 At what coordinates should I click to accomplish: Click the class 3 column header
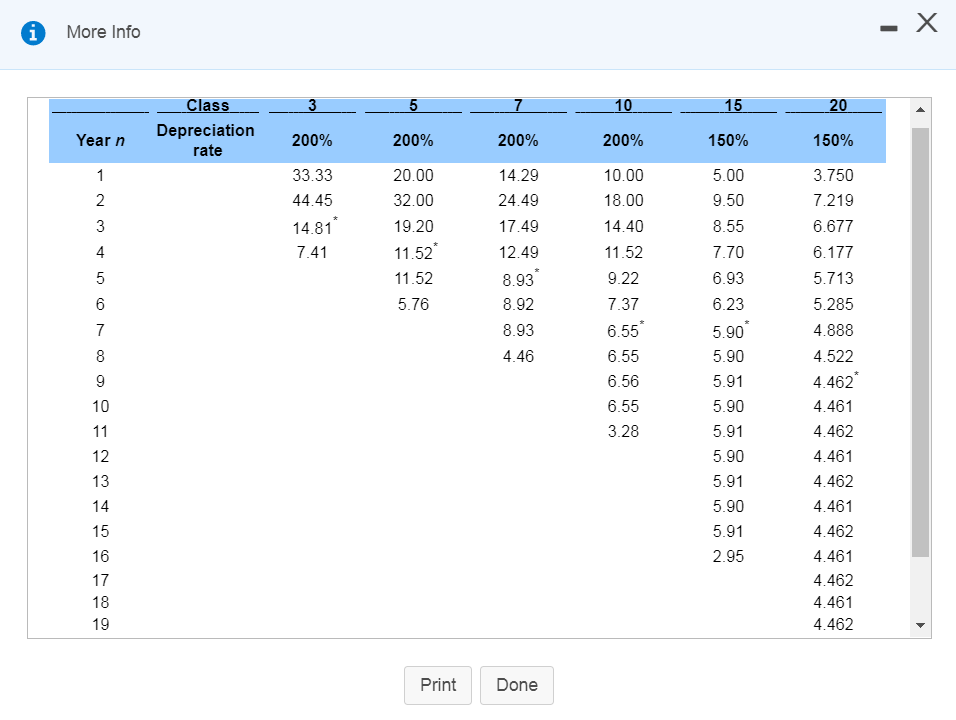[312, 105]
